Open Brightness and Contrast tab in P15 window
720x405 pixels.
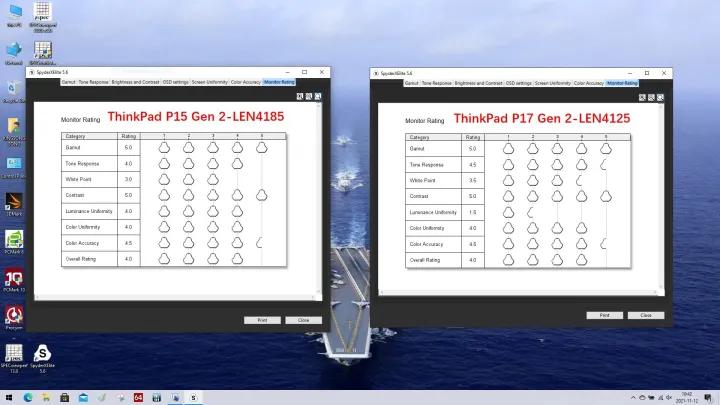[x=135, y=82]
